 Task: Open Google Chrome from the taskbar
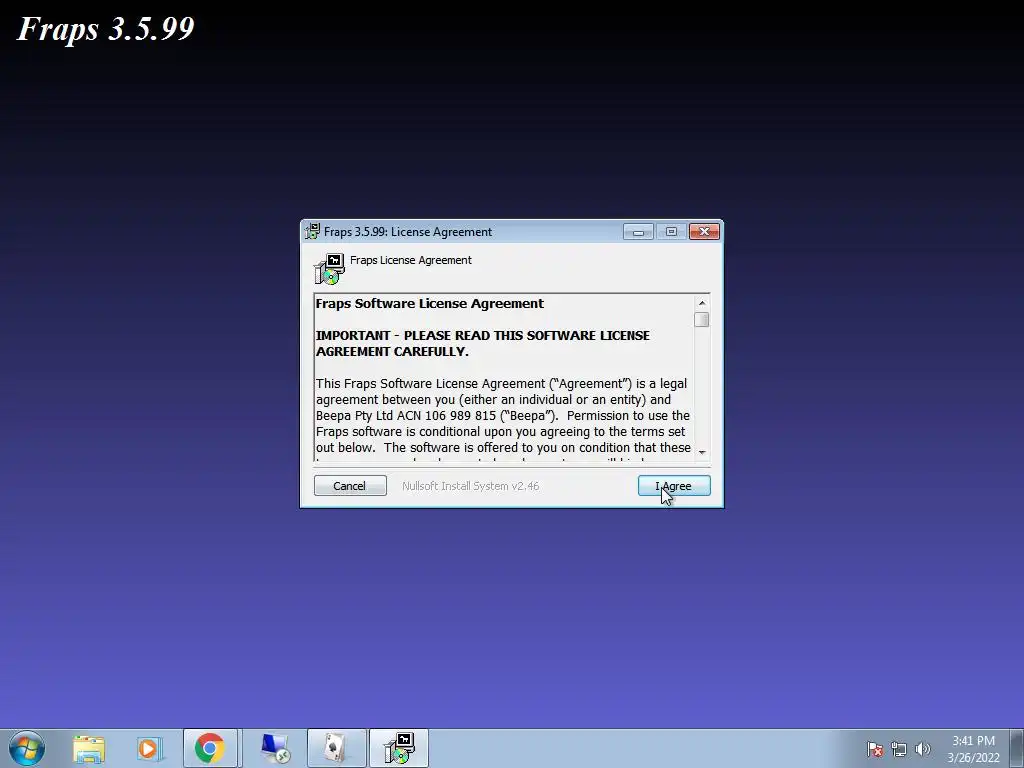210,748
